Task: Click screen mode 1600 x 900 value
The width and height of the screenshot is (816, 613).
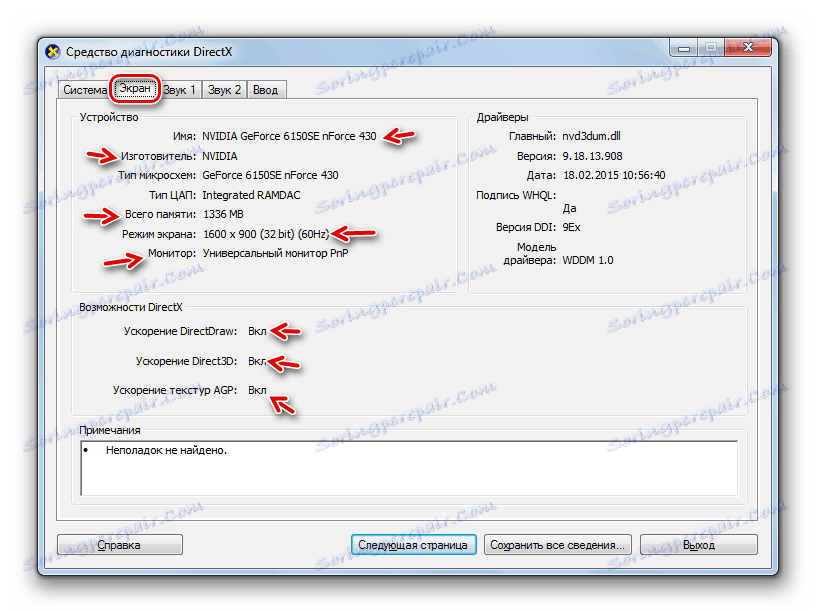Action: click(266, 234)
